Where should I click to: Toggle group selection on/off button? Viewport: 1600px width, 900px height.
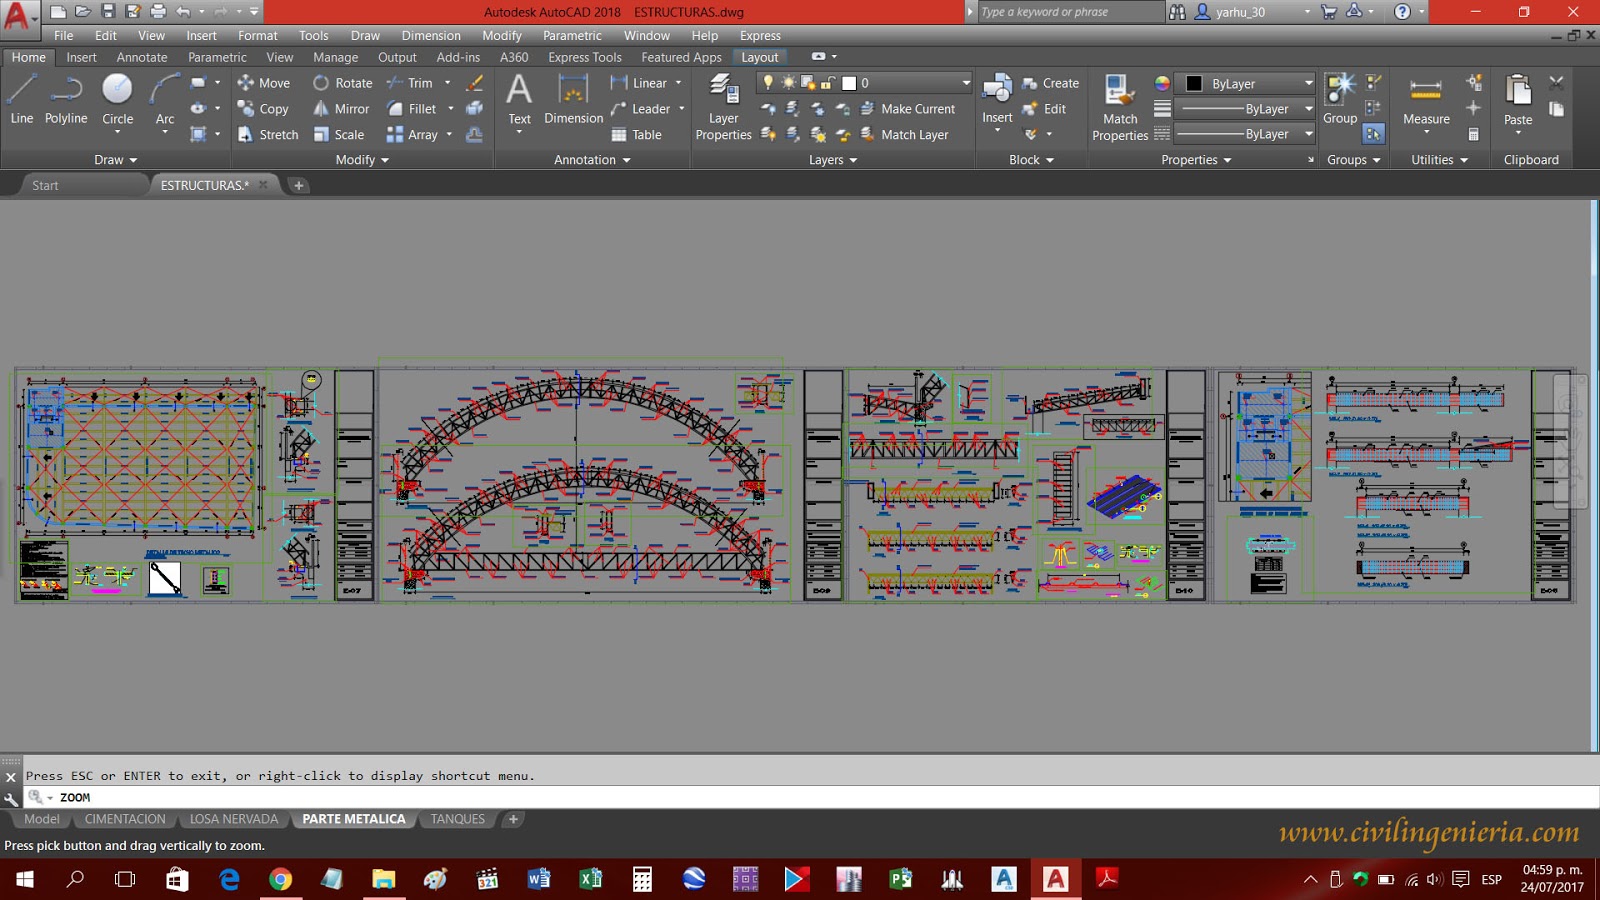pos(1374,133)
